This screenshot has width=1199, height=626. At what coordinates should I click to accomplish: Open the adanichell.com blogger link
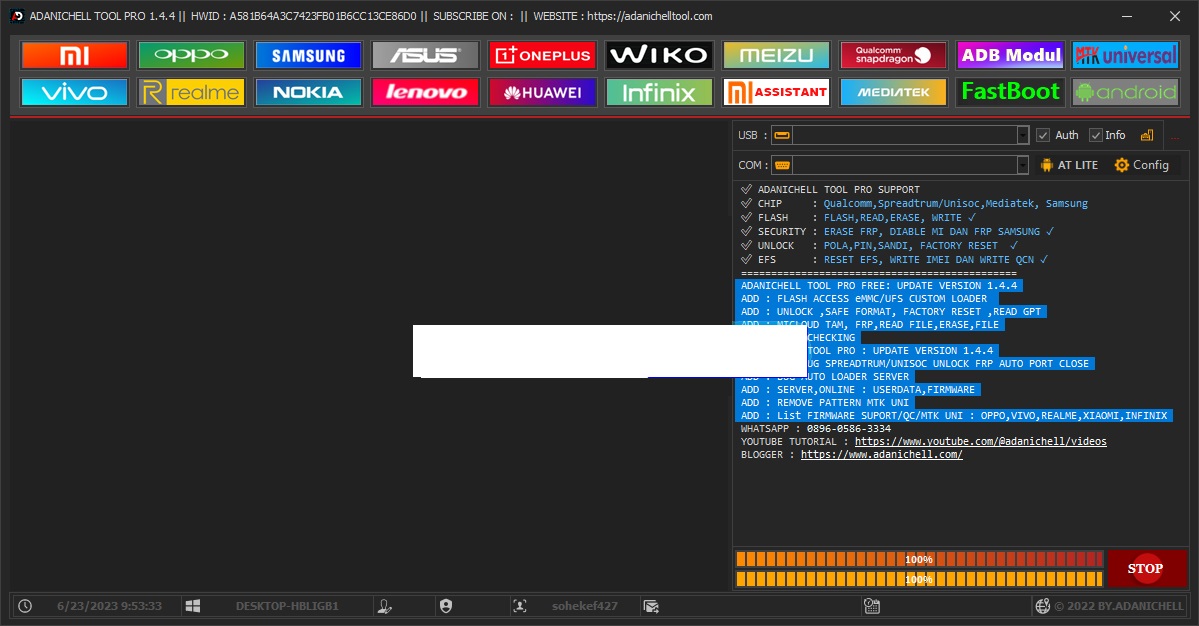tap(882, 455)
